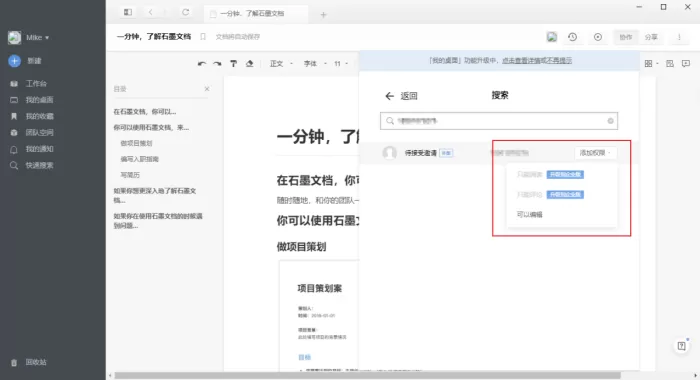Viewport: 700px width, 380px height.
Task: Open the version history clock icon
Action: click(572, 37)
